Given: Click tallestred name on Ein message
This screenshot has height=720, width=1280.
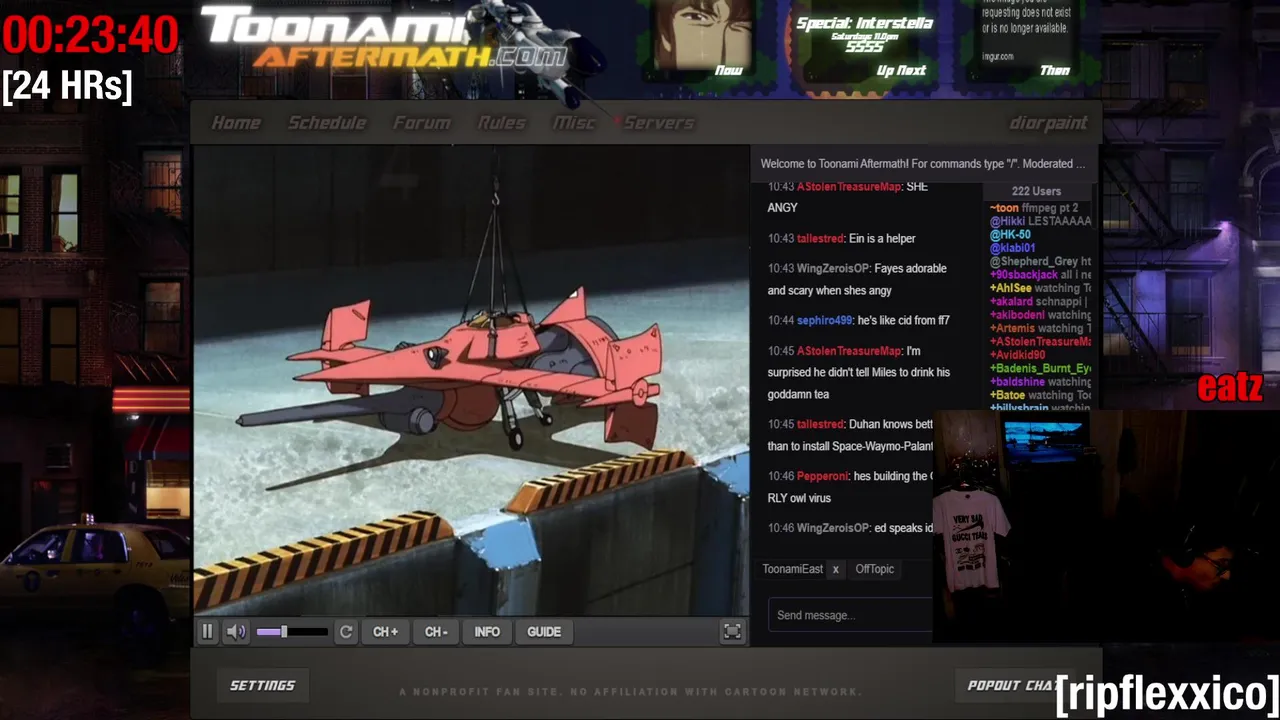Looking at the screenshot, I should (x=820, y=239).
